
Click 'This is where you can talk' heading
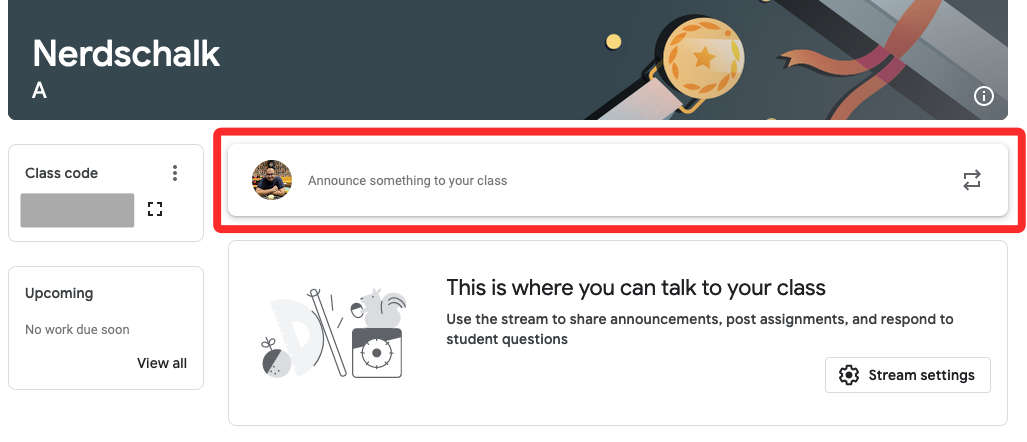pyautogui.click(x=636, y=288)
